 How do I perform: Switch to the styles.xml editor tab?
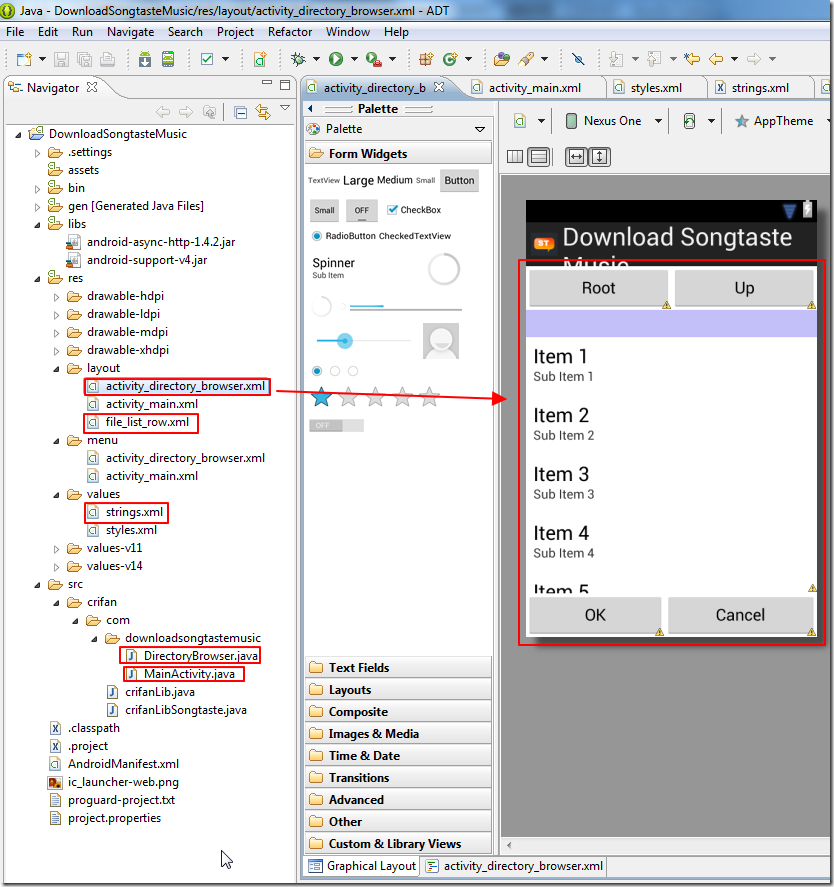(656, 88)
